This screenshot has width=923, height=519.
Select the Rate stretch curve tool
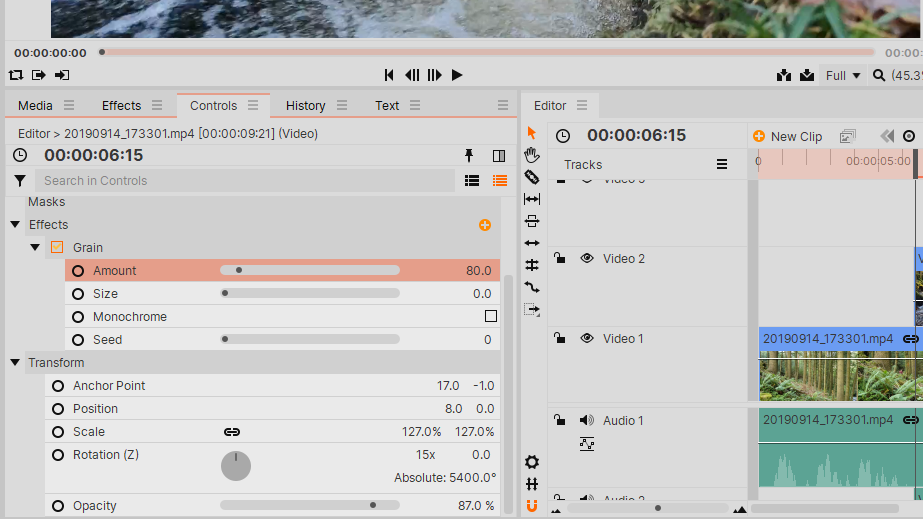point(532,287)
